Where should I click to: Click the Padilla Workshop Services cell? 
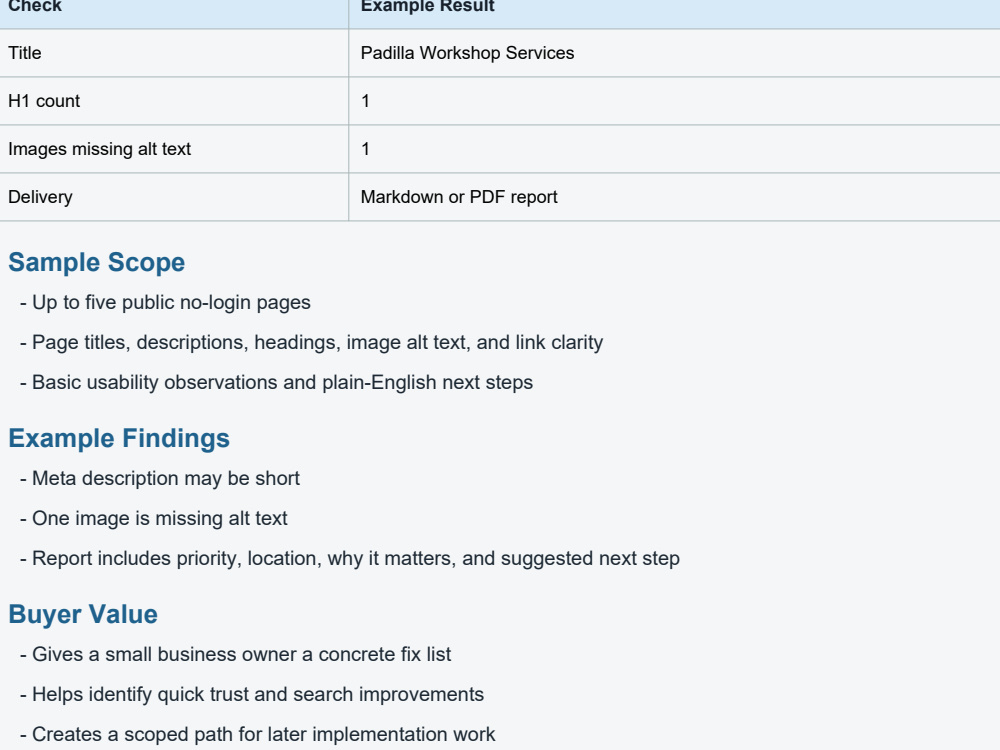674,53
